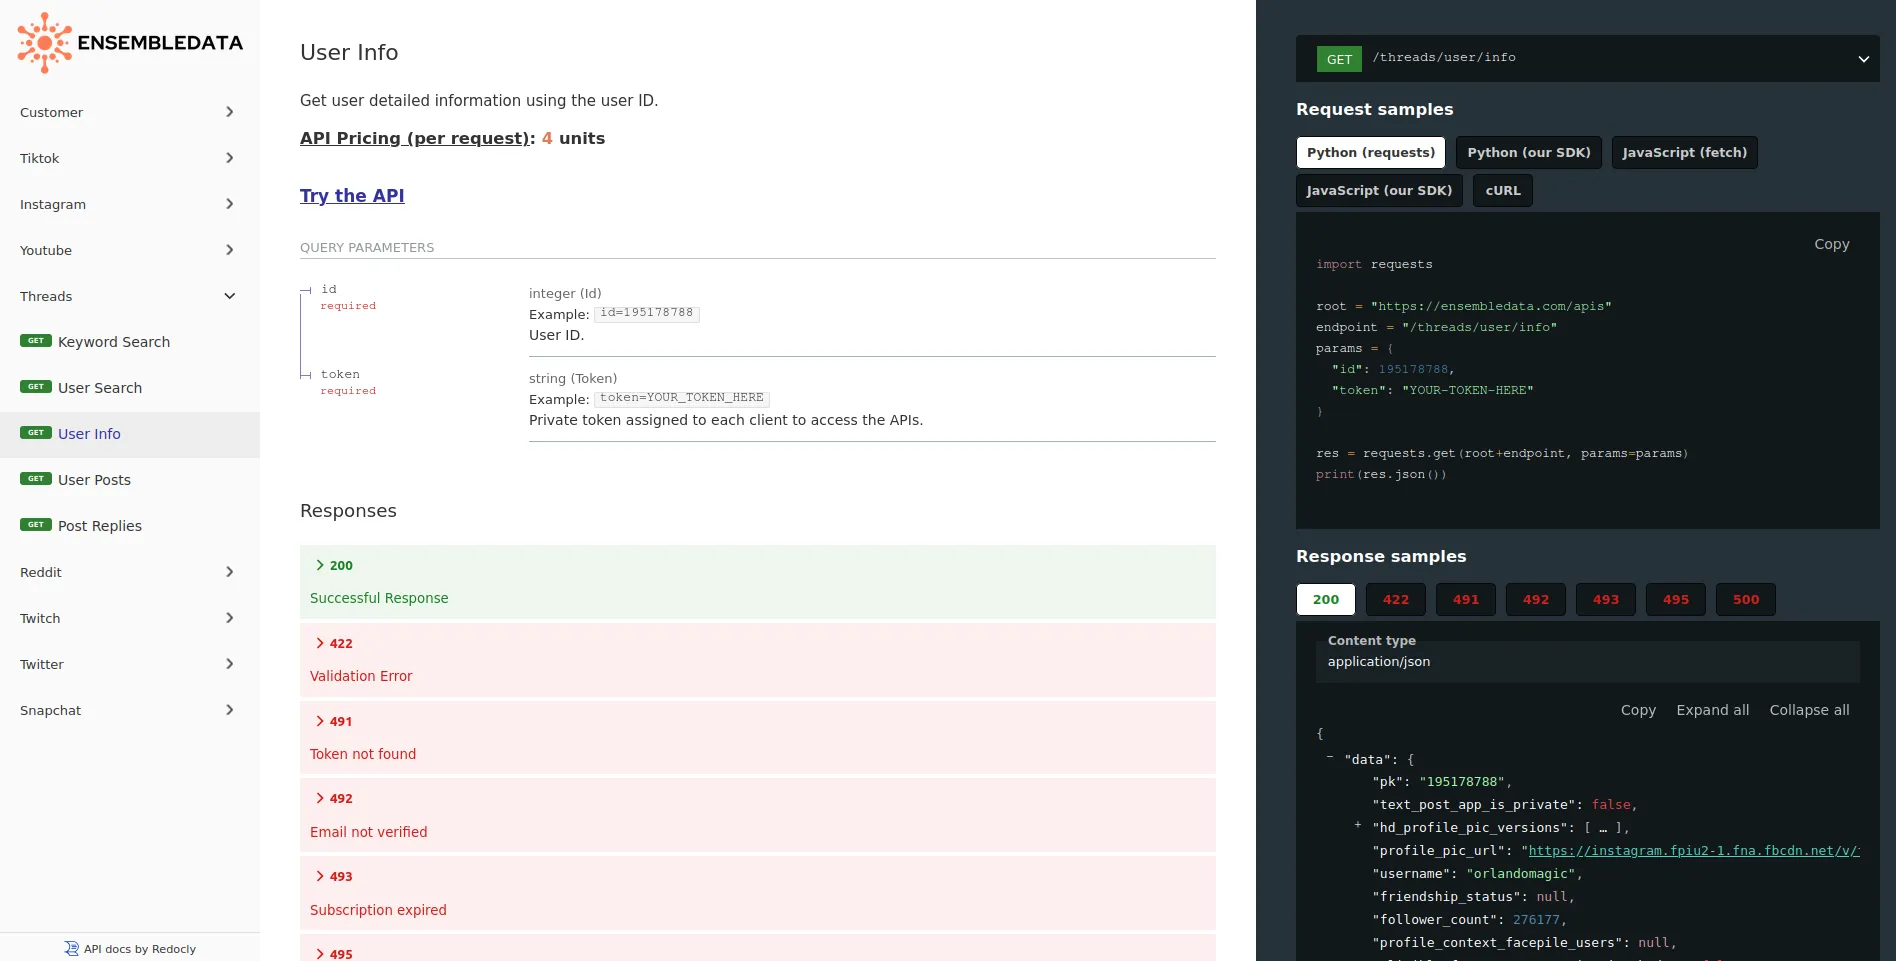Click Collapse all in response sample
The height and width of the screenshot is (961, 1896).
point(1809,710)
